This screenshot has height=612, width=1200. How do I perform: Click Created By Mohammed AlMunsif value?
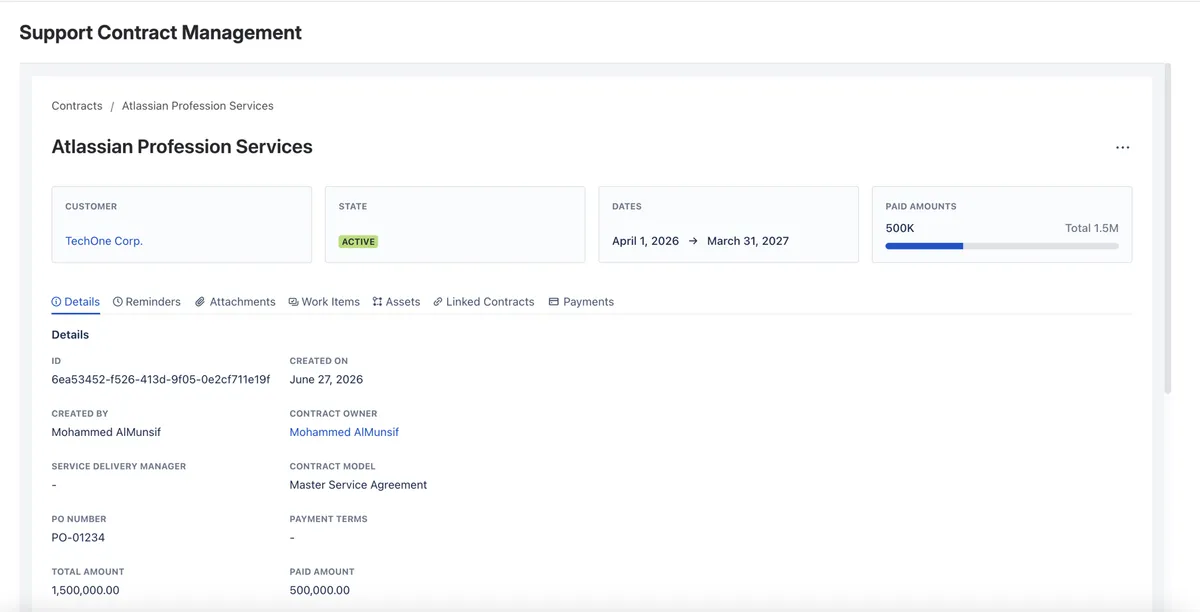(106, 432)
